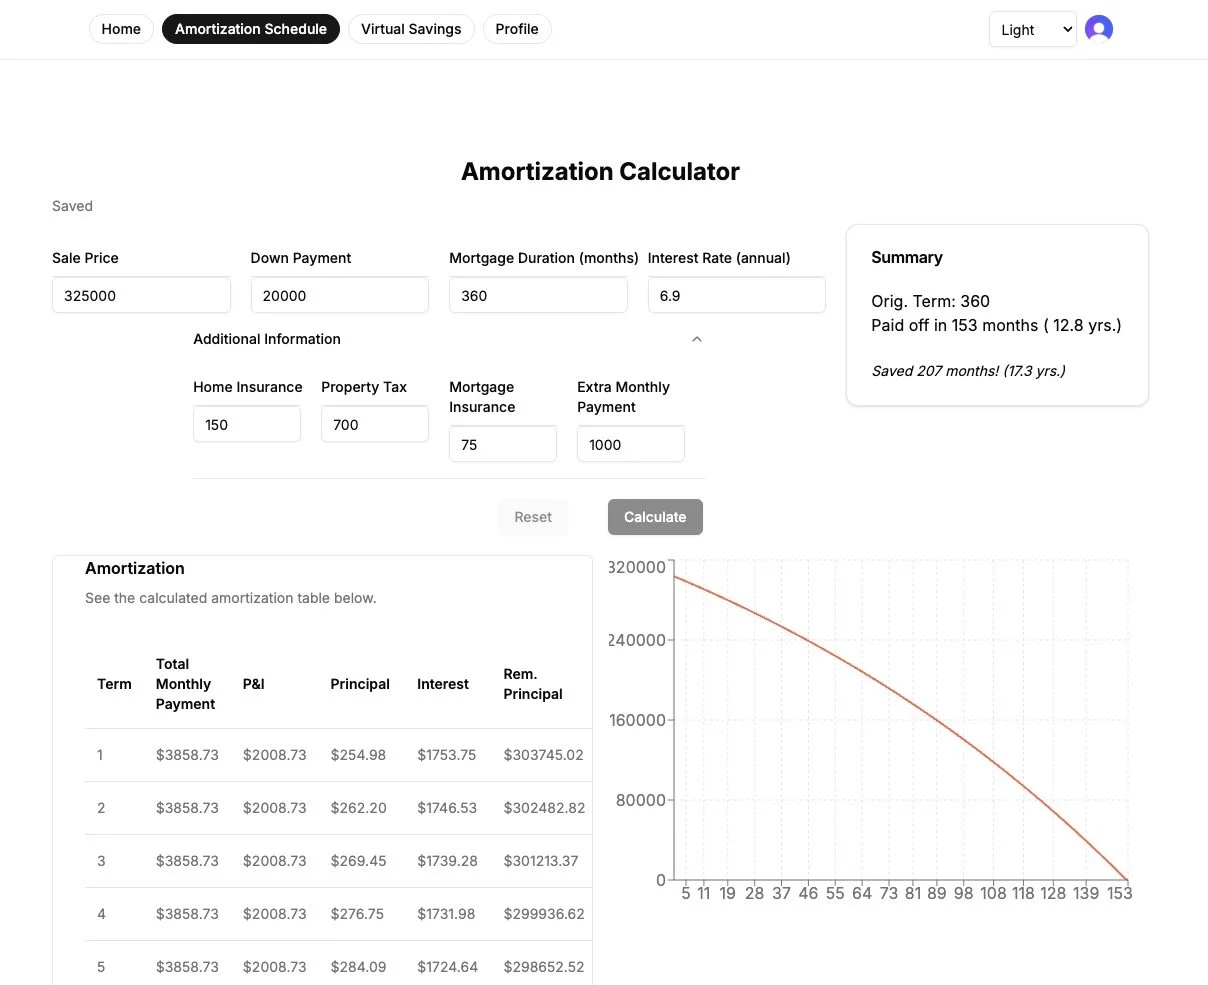Open the user avatar profile icon

[x=1098, y=29]
